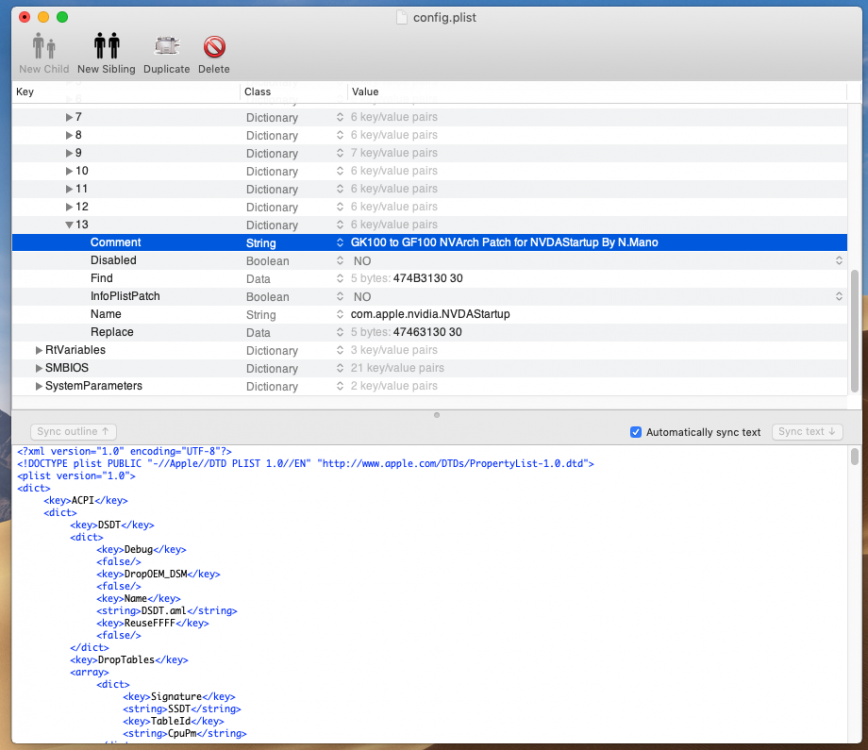The width and height of the screenshot is (868, 750).
Task: Click the com.apple.nvidia.NVDAStartup value
Action: [x=430, y=314]
